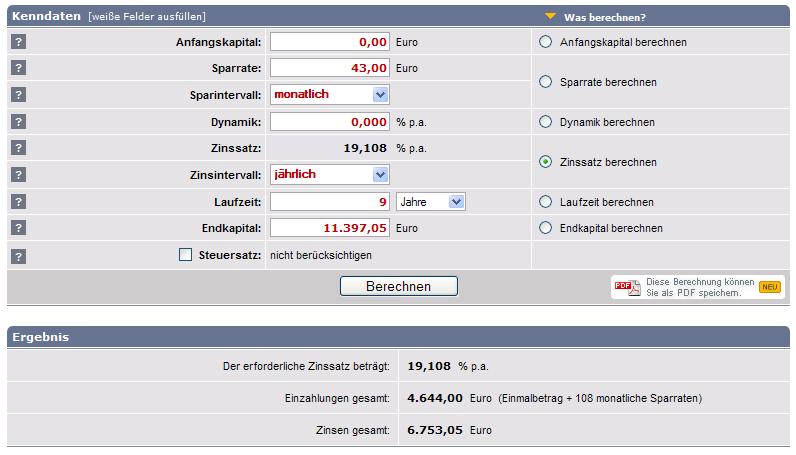Click '[weiße Felder ausfüllen]' hint text
Viewport: 796px width, 455px height.
(147, 17)
